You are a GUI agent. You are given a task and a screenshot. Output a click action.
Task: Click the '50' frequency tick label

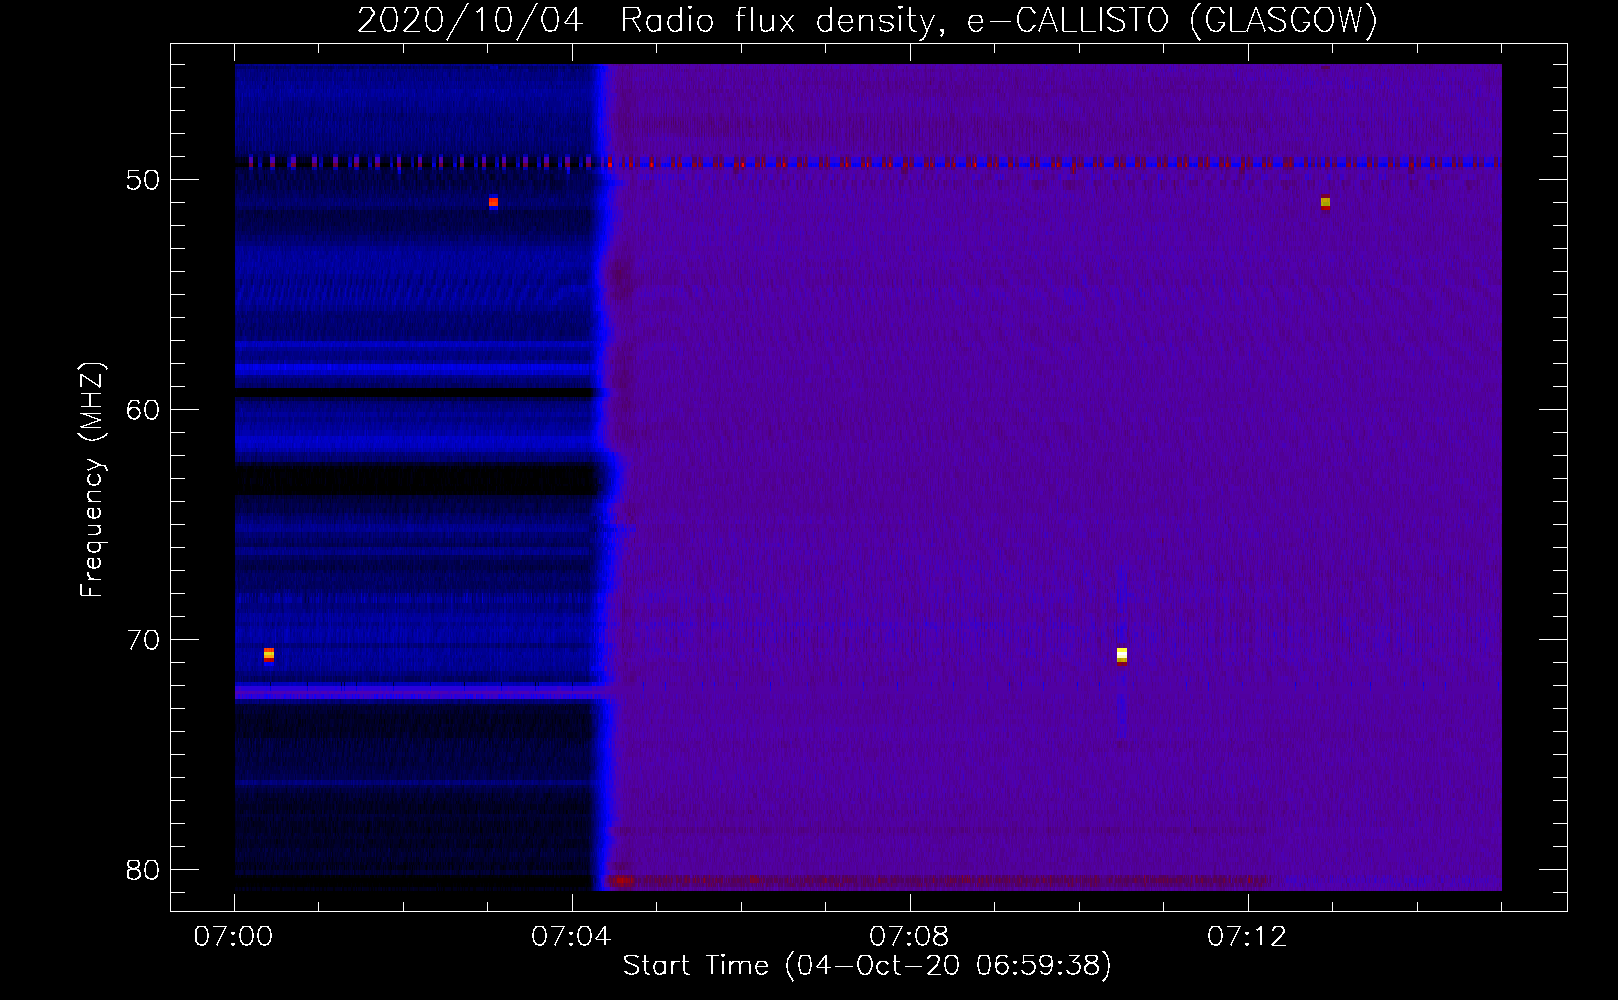143,180
